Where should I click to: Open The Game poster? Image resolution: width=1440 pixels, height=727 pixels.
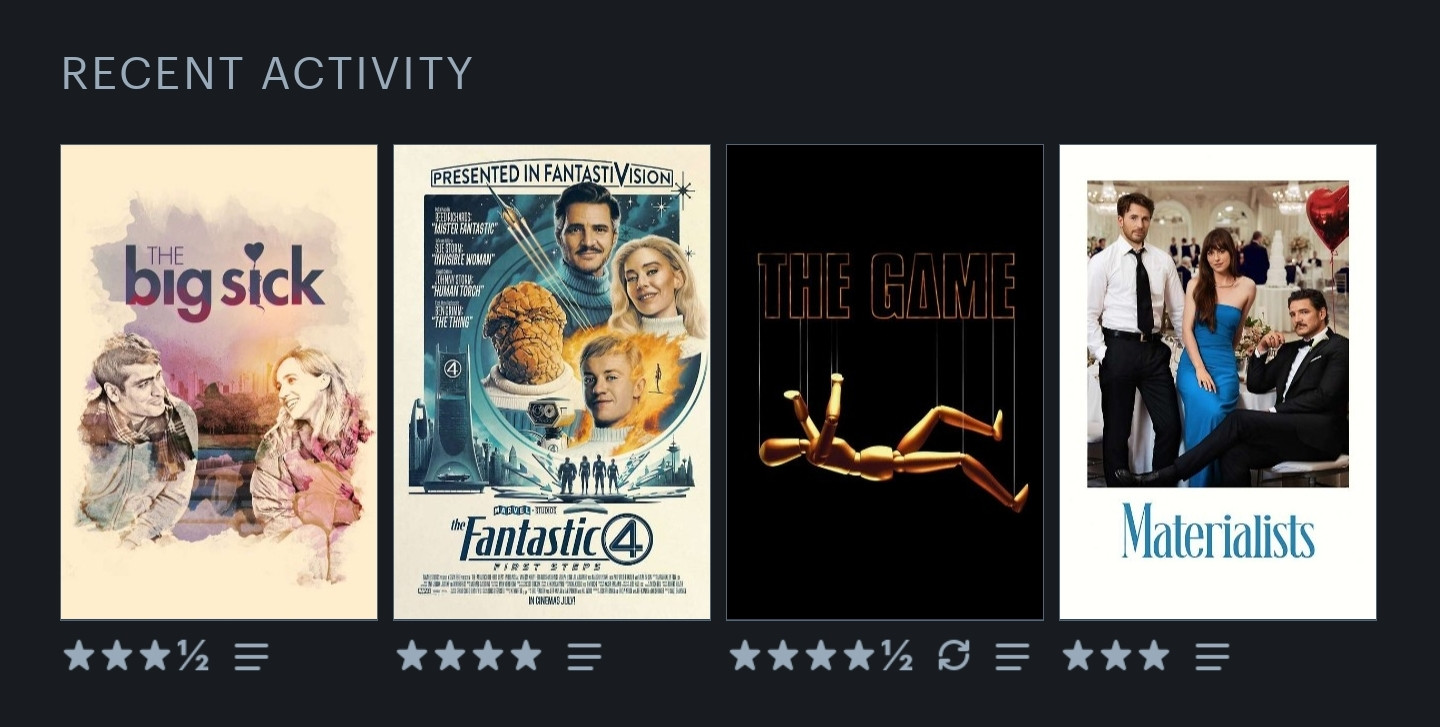tap(885, 382)
